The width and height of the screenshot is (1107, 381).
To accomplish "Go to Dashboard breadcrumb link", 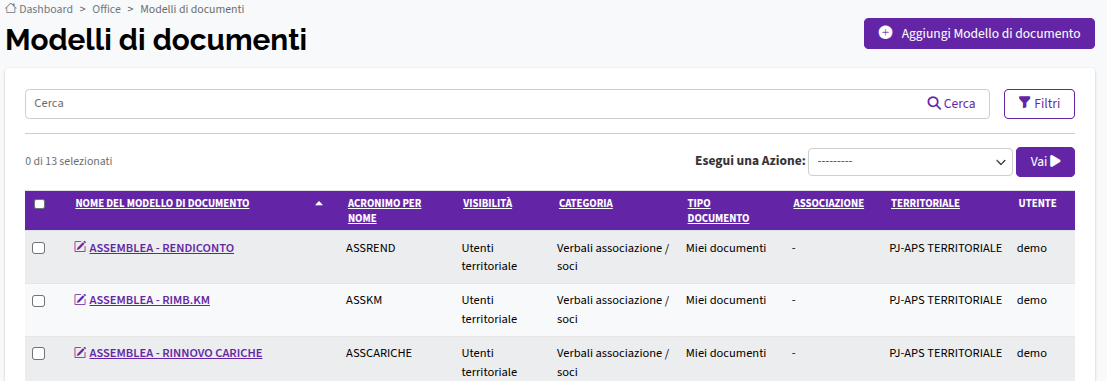I will (x=46, y=9).
